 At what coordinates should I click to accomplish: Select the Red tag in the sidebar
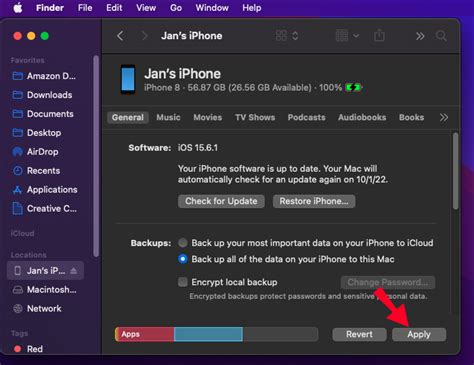click(x=28, y=349)
